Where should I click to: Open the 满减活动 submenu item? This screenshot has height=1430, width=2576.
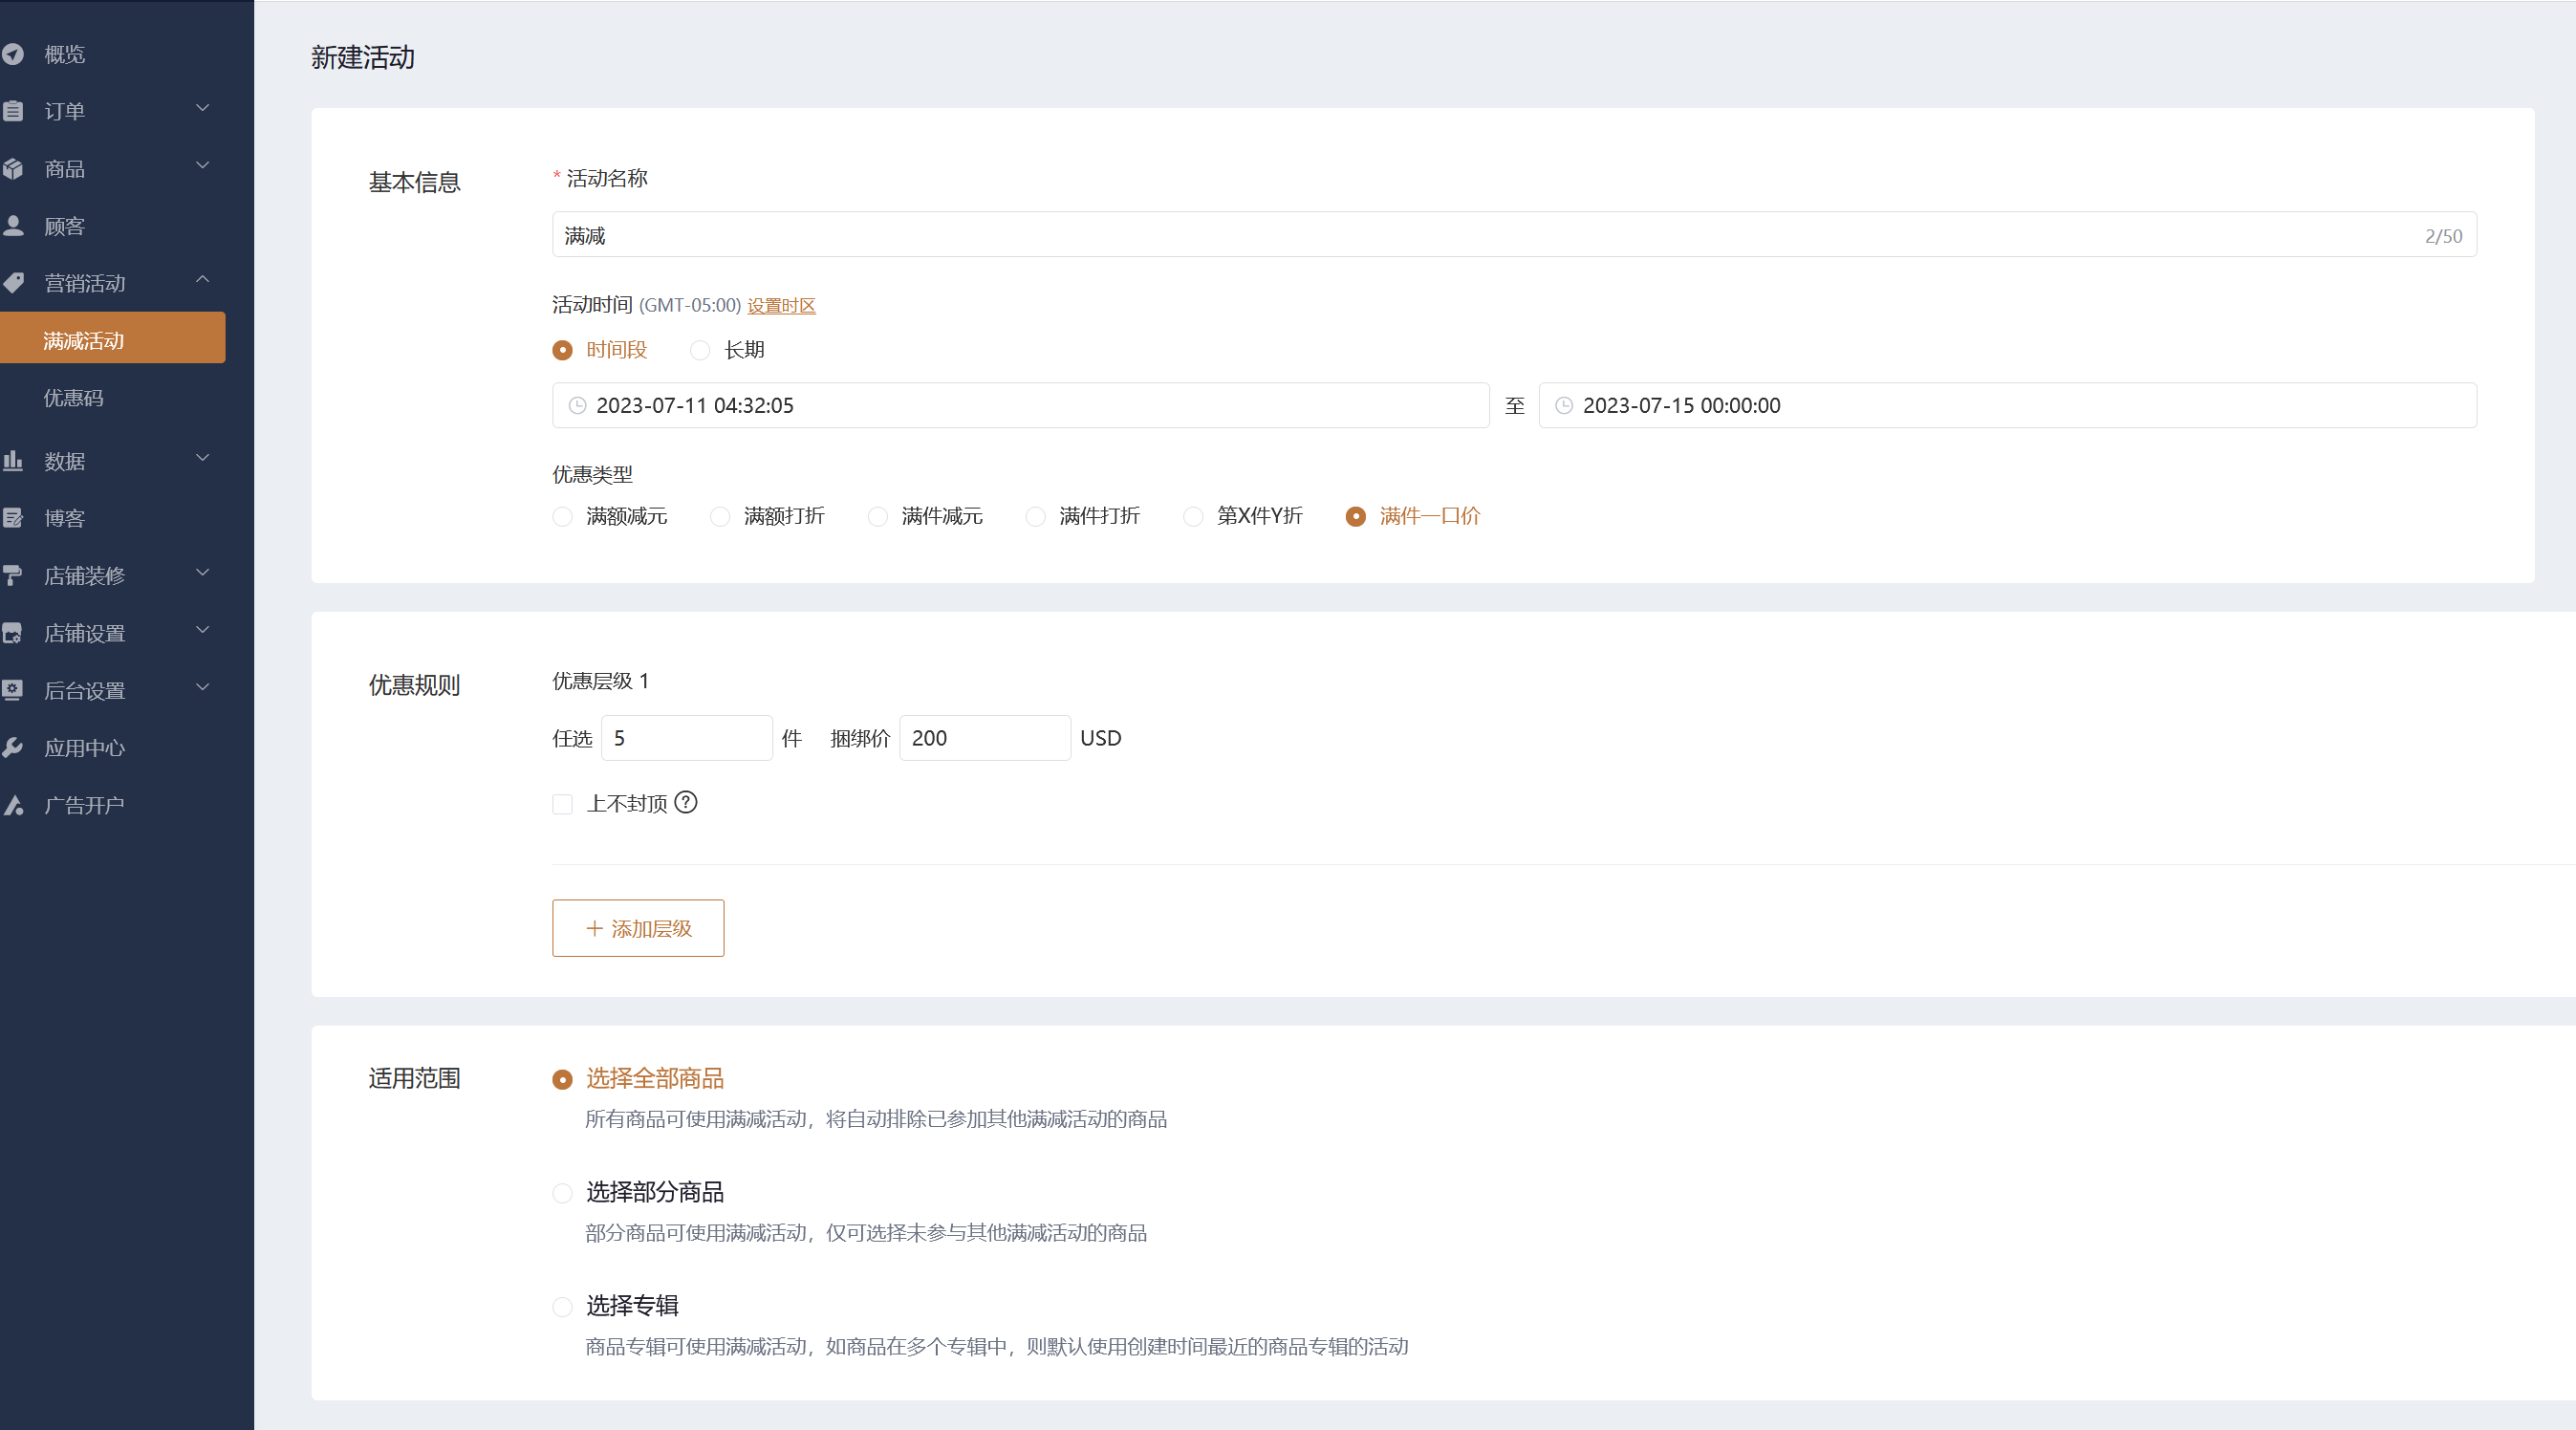113,337
